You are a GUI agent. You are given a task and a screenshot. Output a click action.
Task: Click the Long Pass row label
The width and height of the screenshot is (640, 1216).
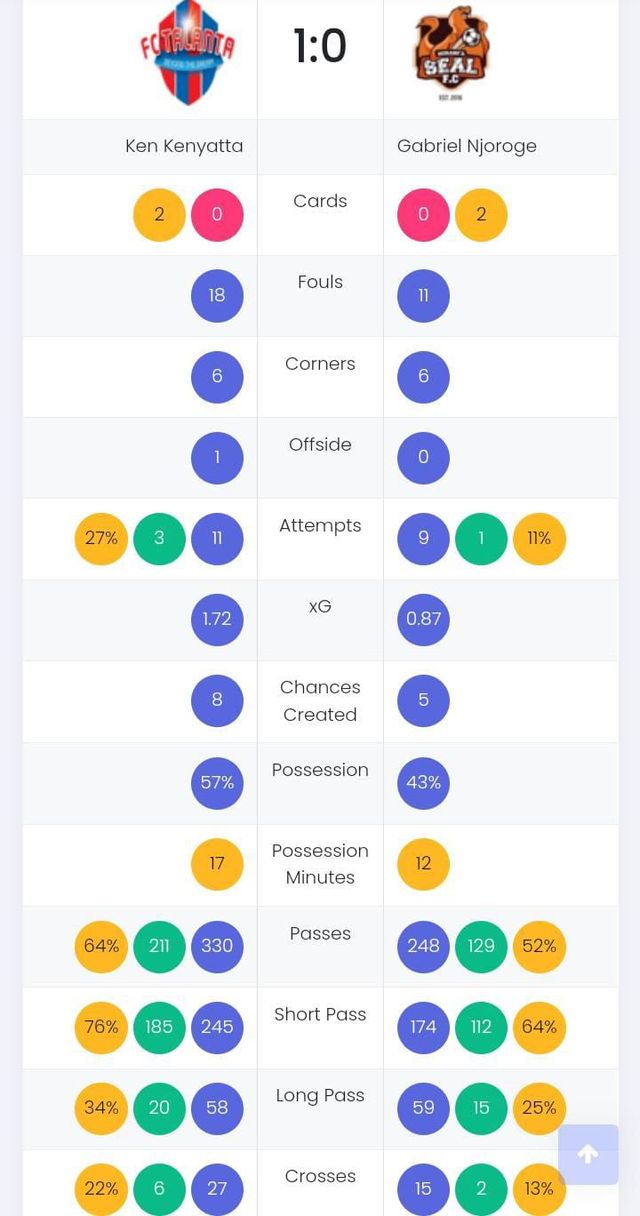(x=320, y=1095)
